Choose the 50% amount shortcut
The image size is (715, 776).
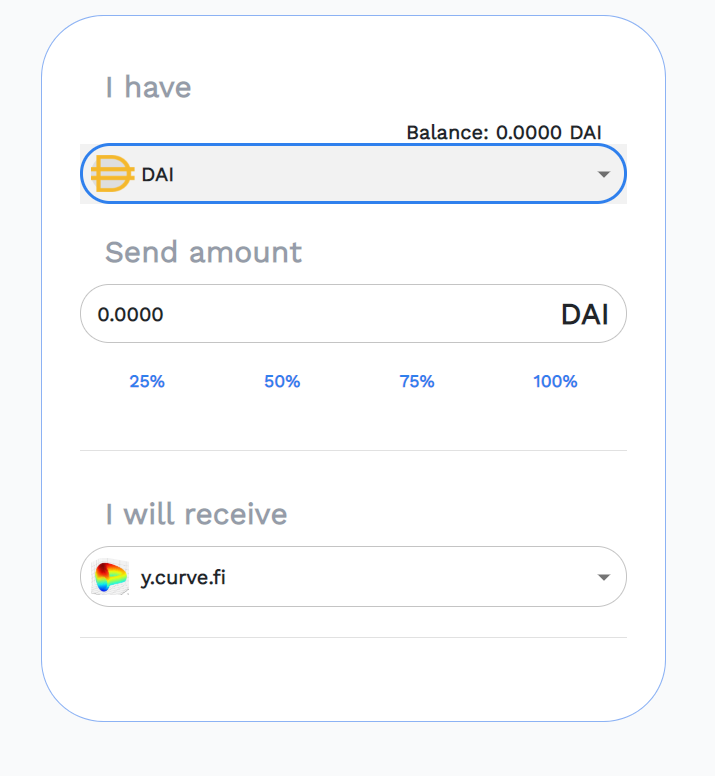(282, 381)
